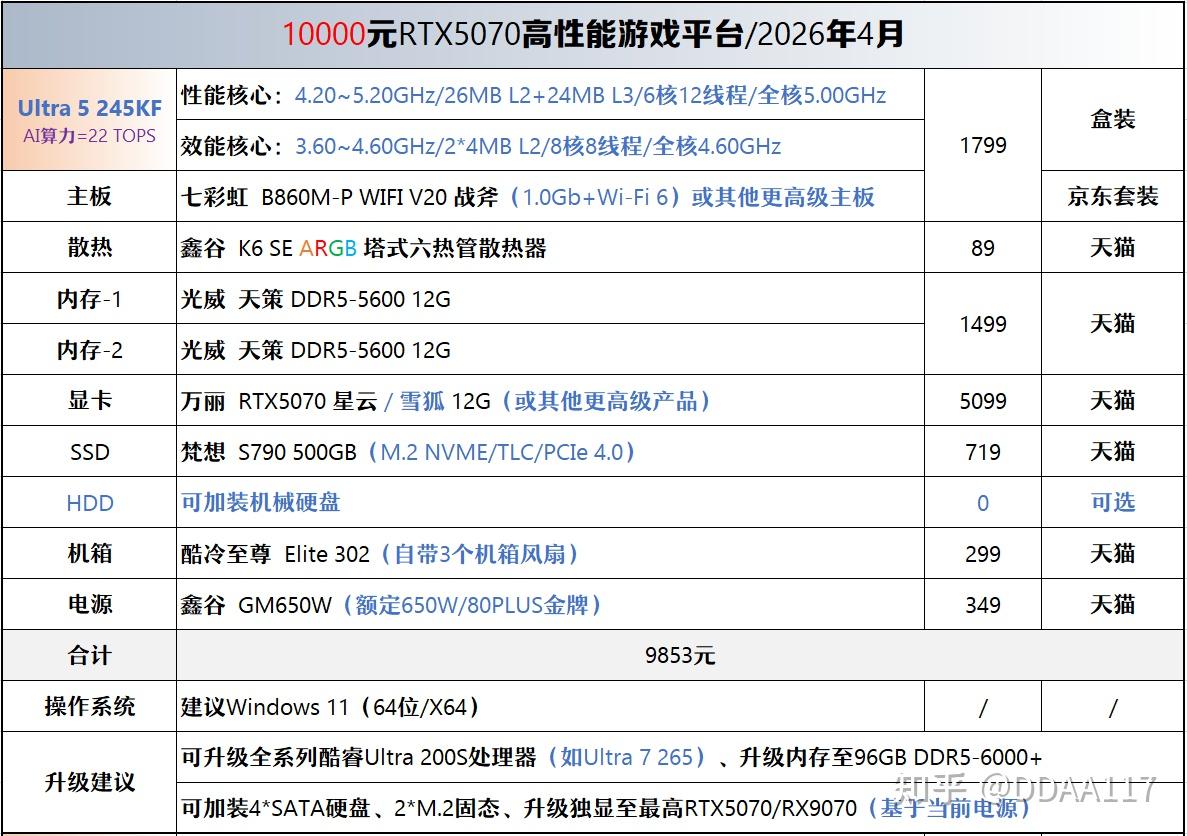Click the blue 可选 label in HDD row

(x=1113, y=503)
